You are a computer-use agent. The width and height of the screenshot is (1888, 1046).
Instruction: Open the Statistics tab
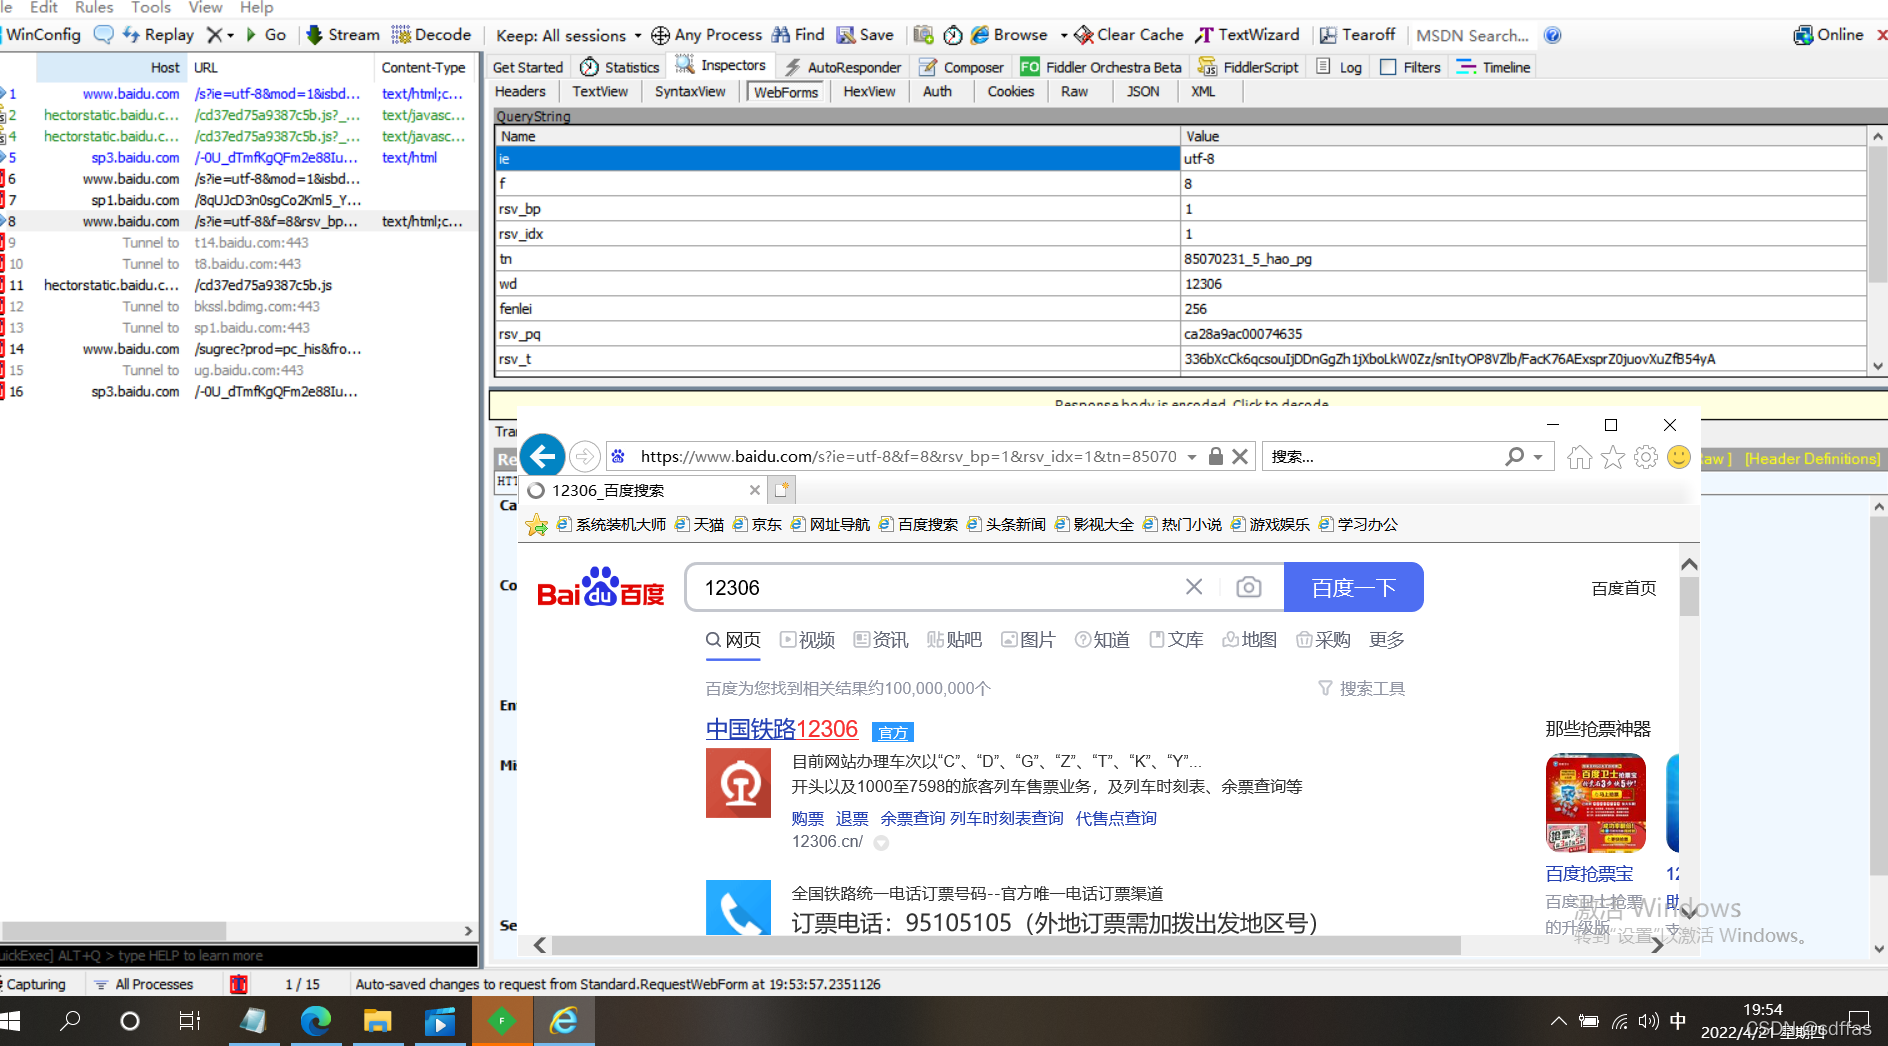pyautogui.click(x=620, y=67)
